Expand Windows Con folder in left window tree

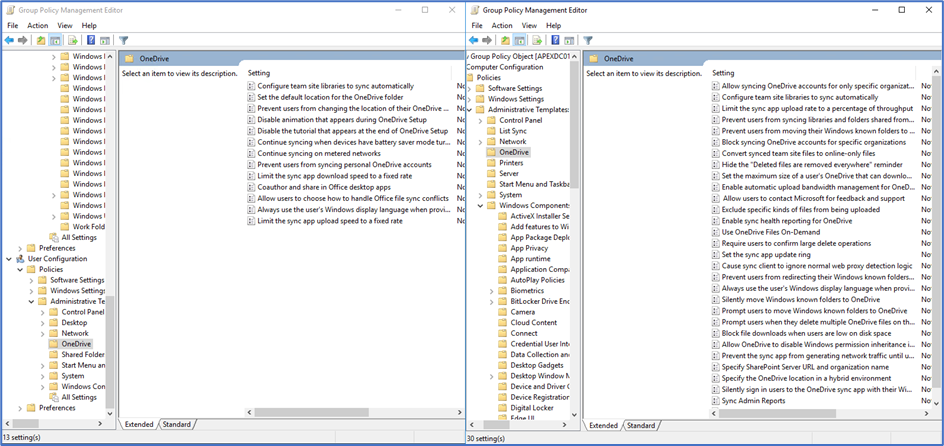point(42,386)
